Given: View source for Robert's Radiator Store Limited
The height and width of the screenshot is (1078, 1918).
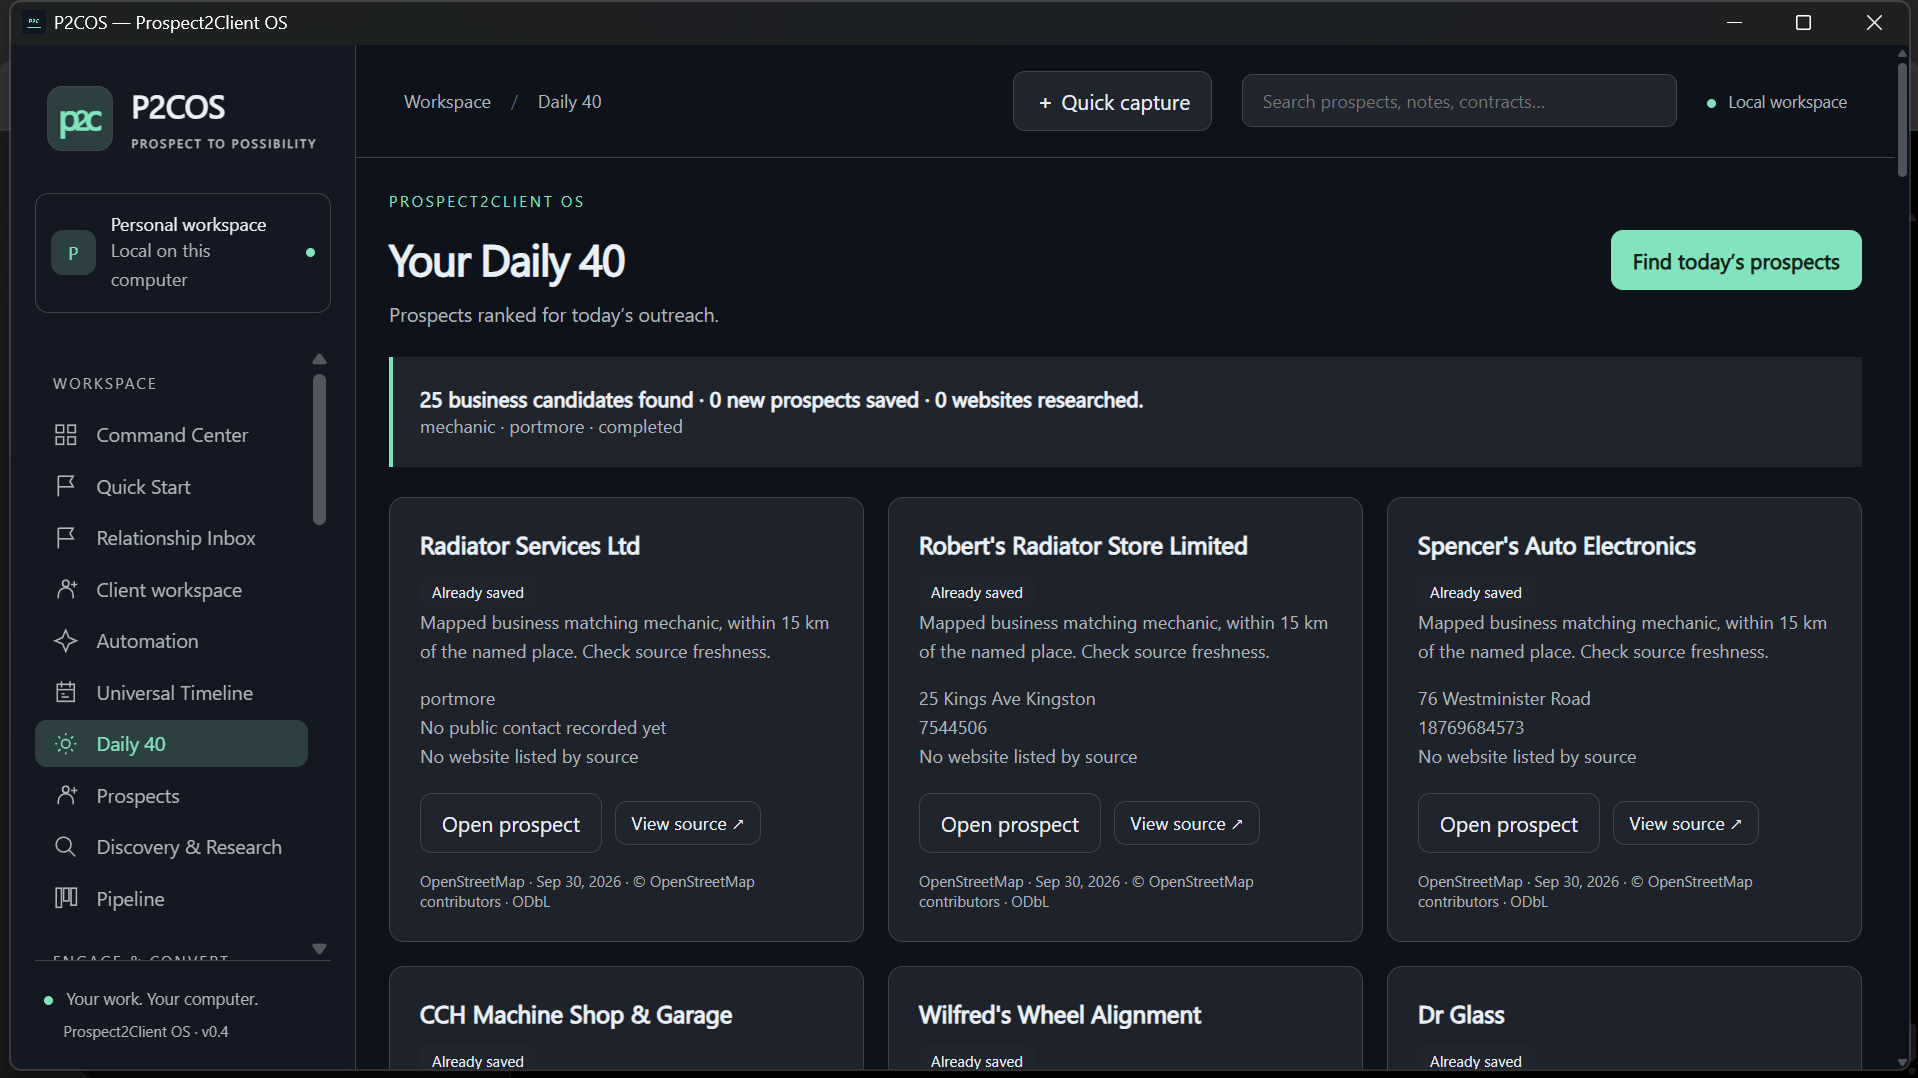Looking at the screenshot, I should 1186,824.
